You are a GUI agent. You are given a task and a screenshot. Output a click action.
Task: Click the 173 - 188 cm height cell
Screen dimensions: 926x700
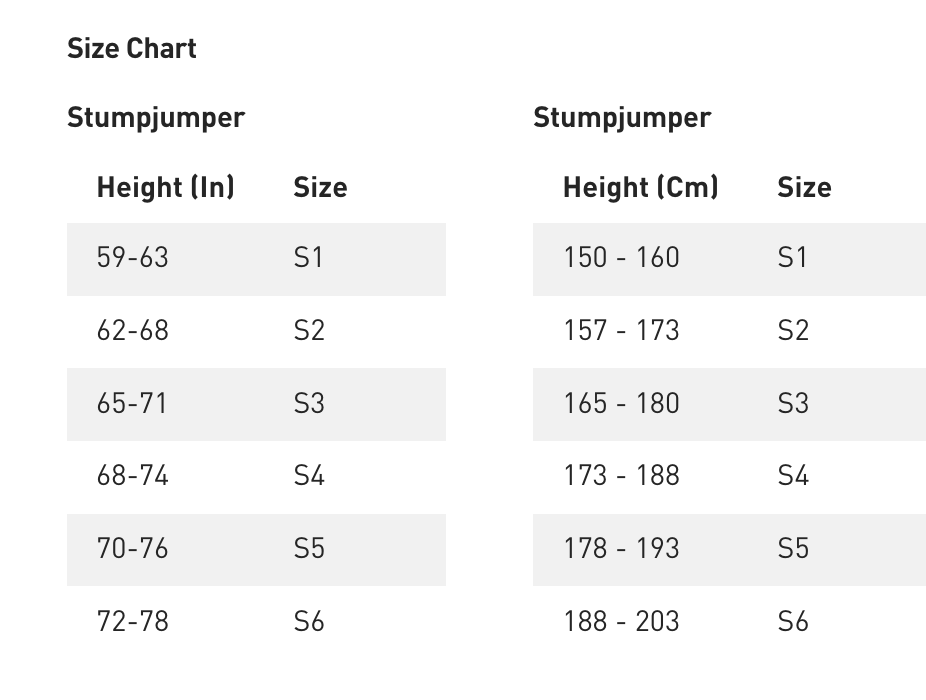pyautogui.click(x=621, y=476)
